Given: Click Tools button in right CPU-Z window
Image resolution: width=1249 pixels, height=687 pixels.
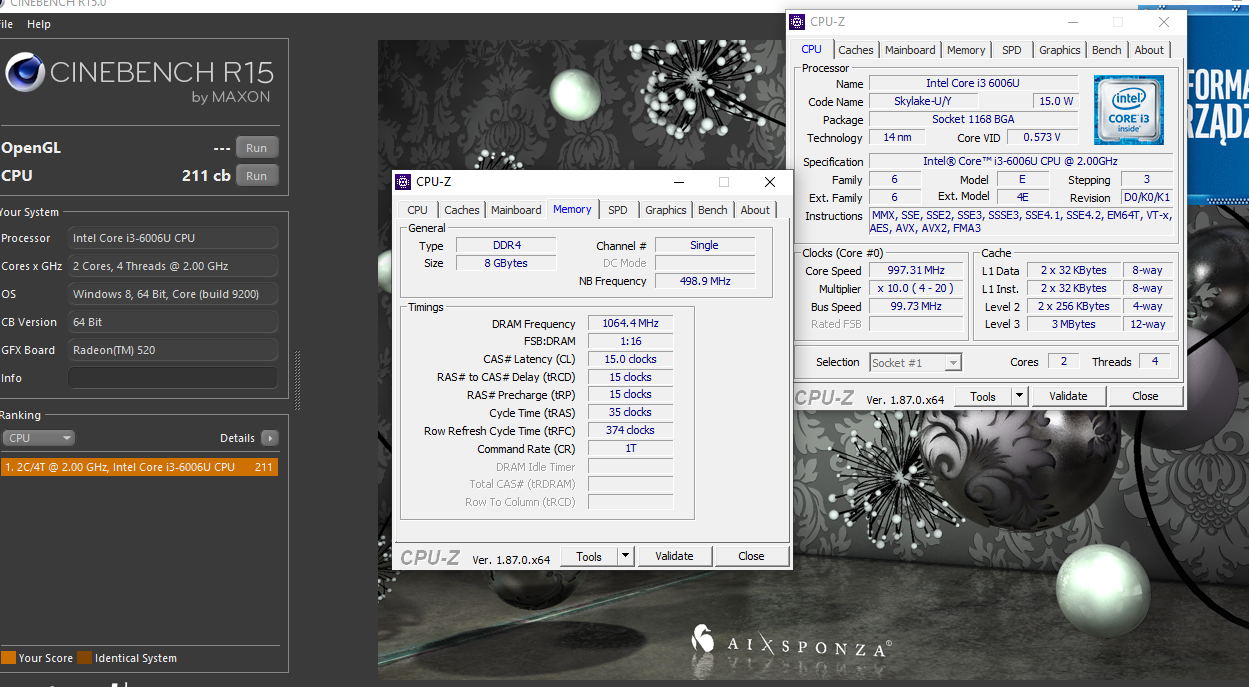Looking at the screenshot, I should click(983, 396).
